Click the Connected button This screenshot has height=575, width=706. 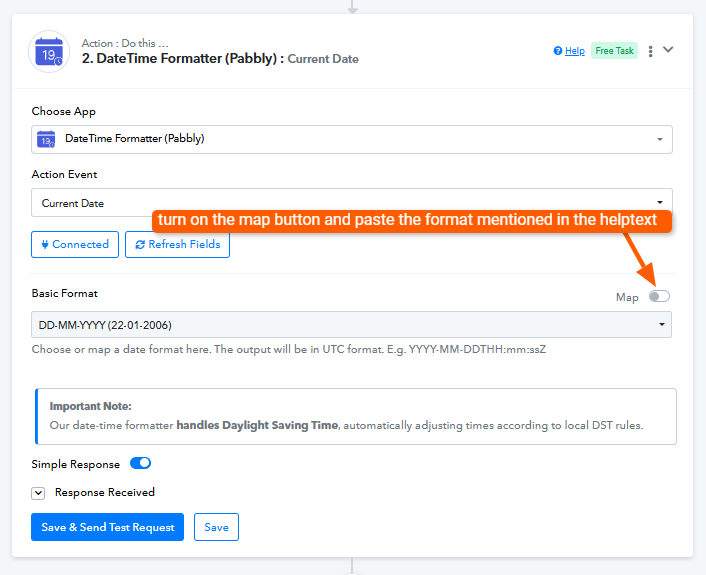[75, 245]
